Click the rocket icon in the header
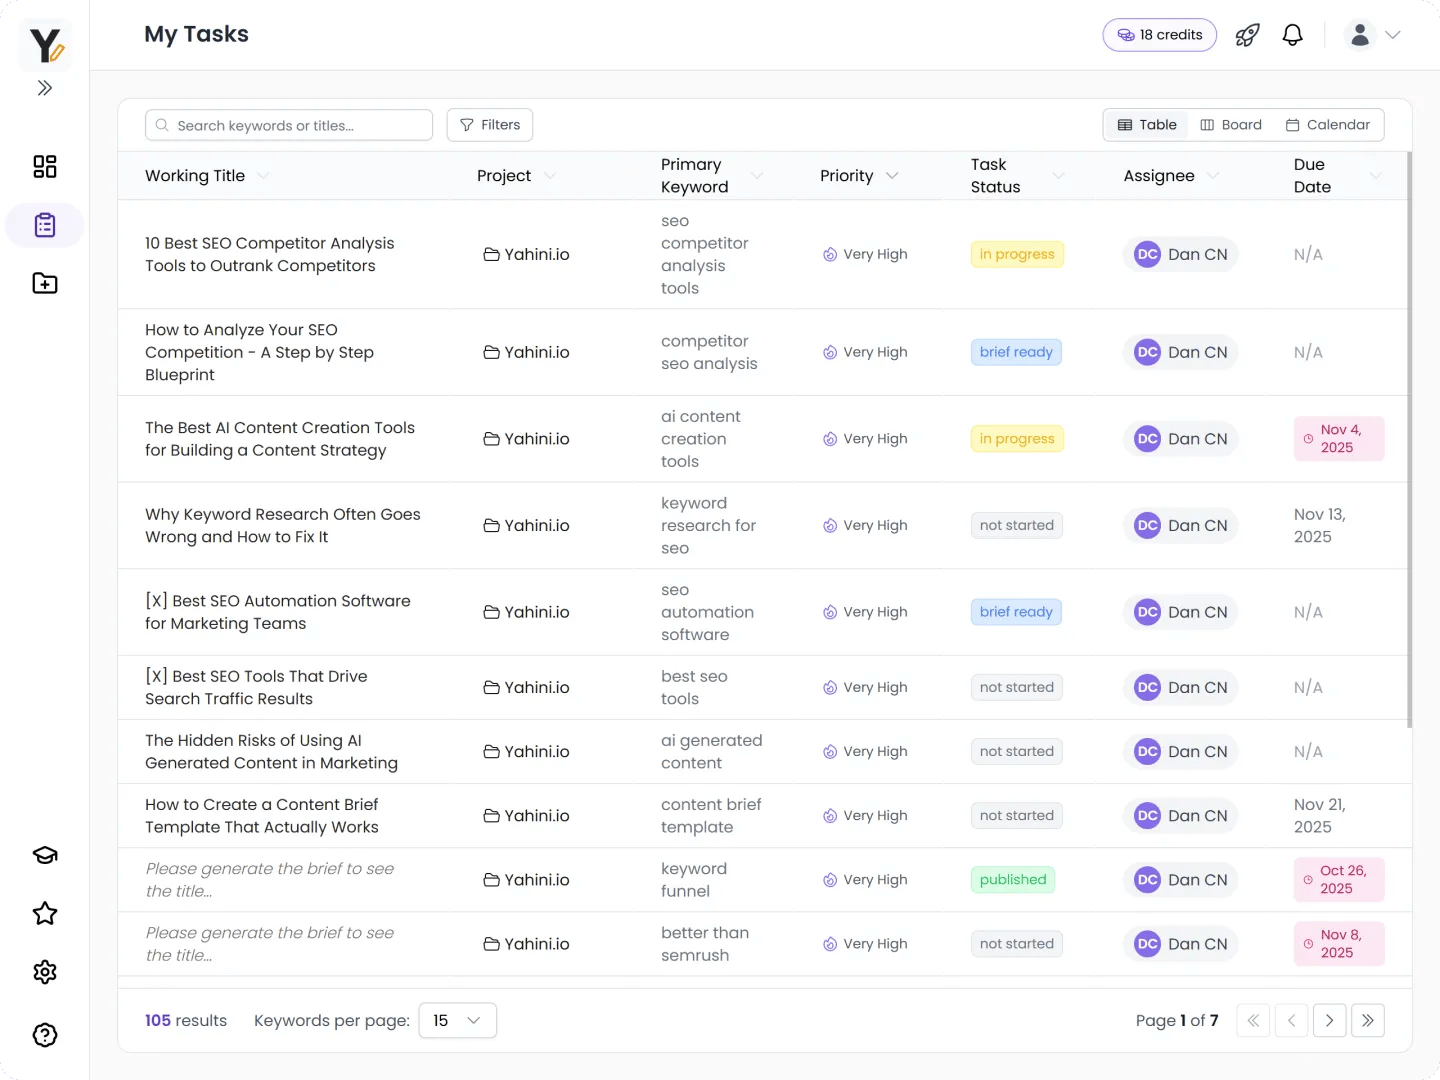Image resolution: width=1440 pixels, height=1080 pixels. (1247, 34)
